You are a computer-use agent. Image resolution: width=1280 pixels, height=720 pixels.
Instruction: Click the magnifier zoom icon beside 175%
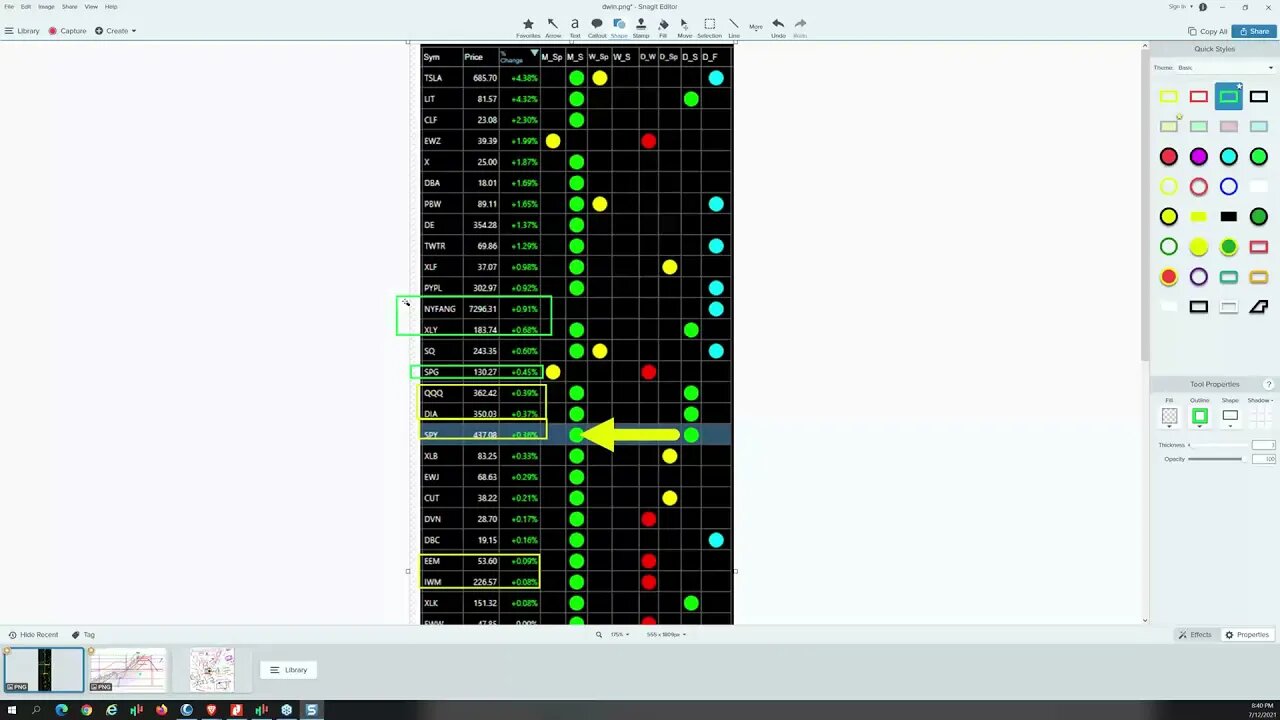(x=599, y=635)
